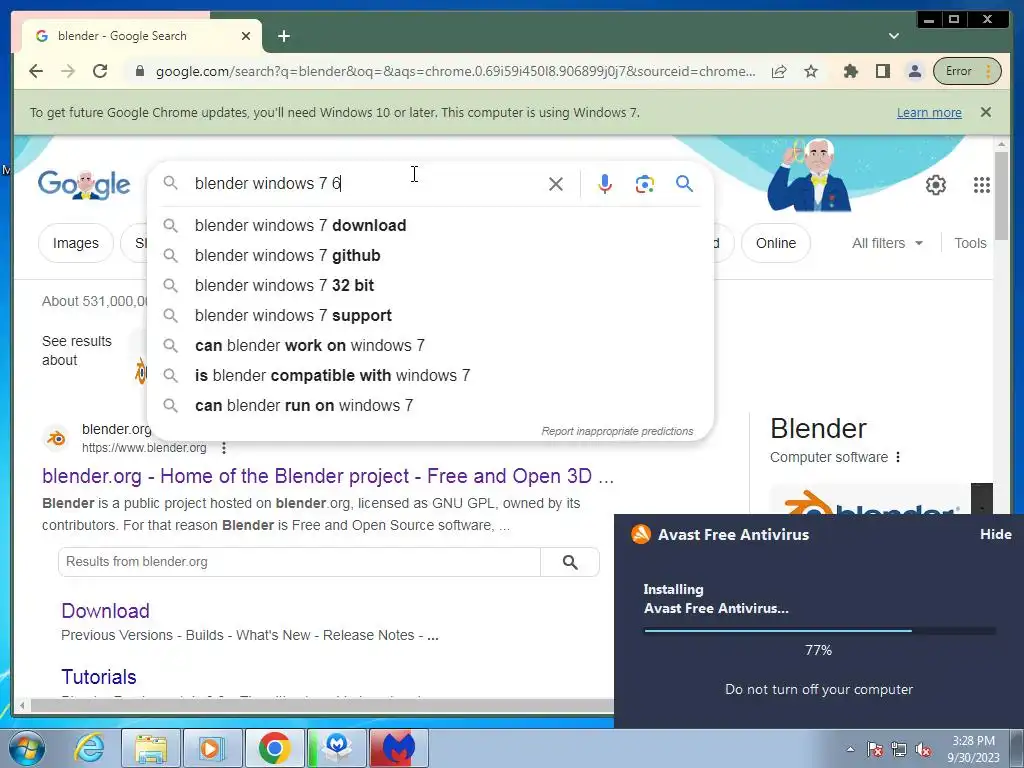Viewport: 1024px width, 768px height.
Task: Filter results by Images
Action: coord(76,243)
